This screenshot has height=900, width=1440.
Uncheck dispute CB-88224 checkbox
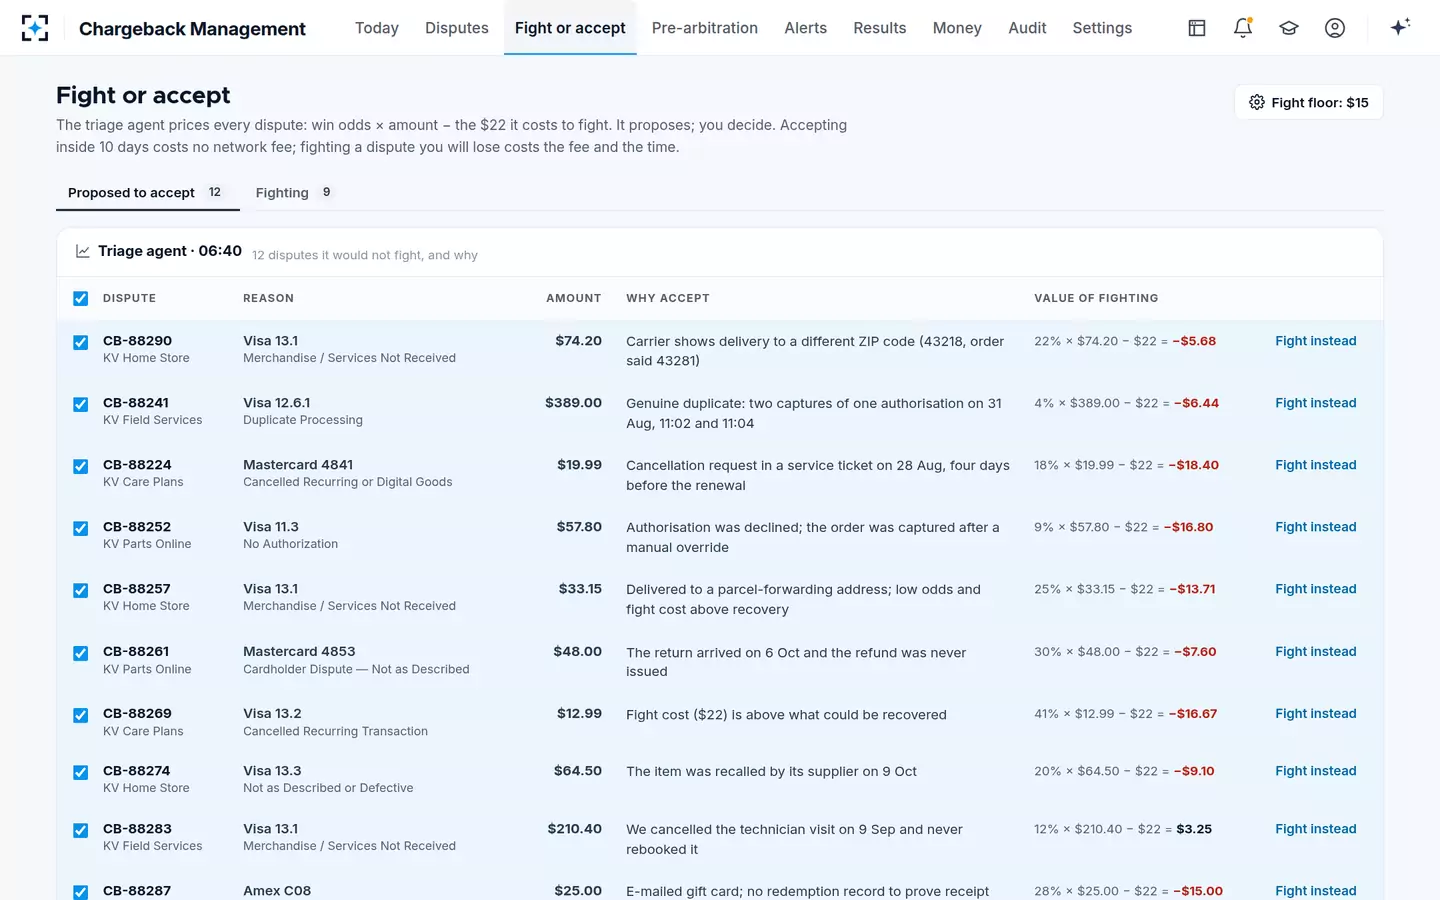[81, 466]
